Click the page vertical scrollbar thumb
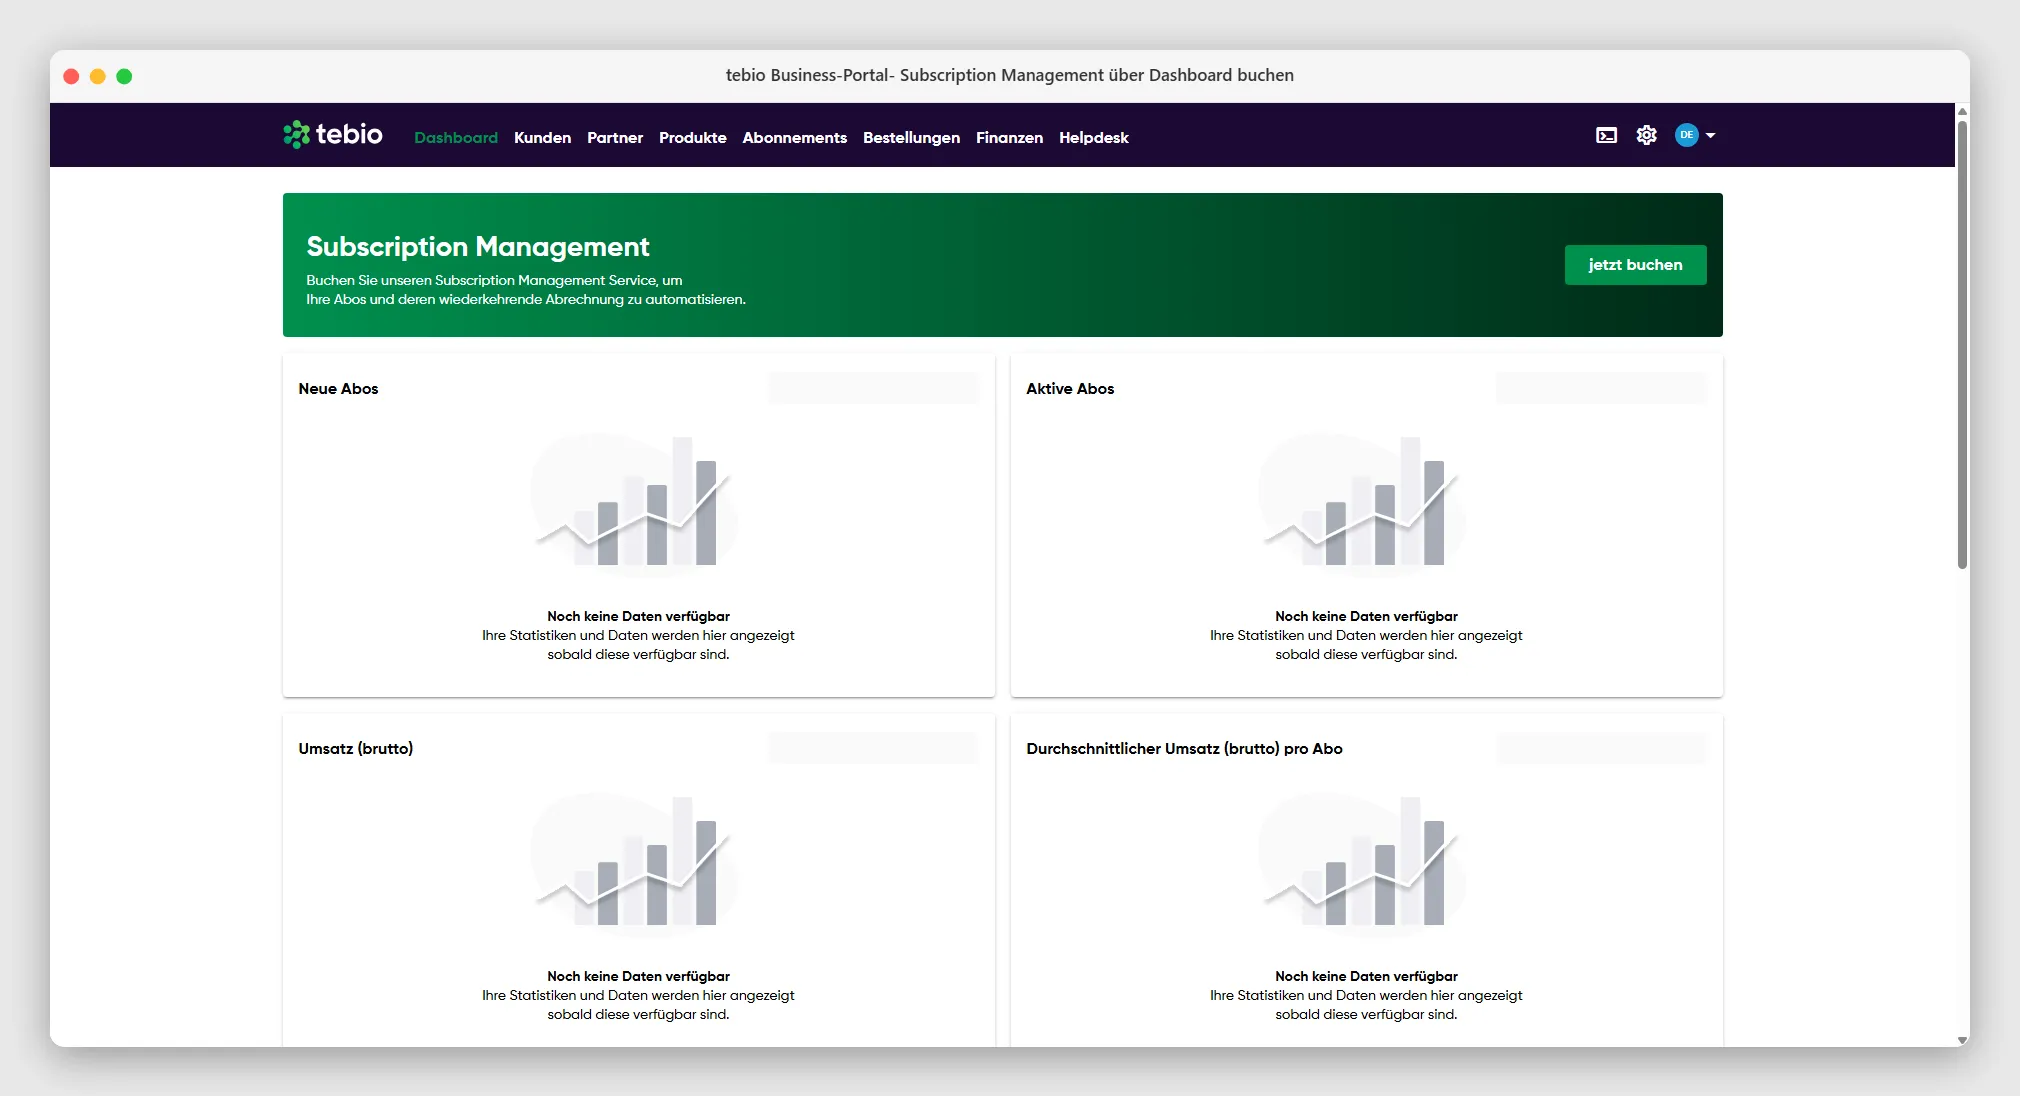Image resolution: width=2020 pixels, height=1096 pixels. [1962, 345]
